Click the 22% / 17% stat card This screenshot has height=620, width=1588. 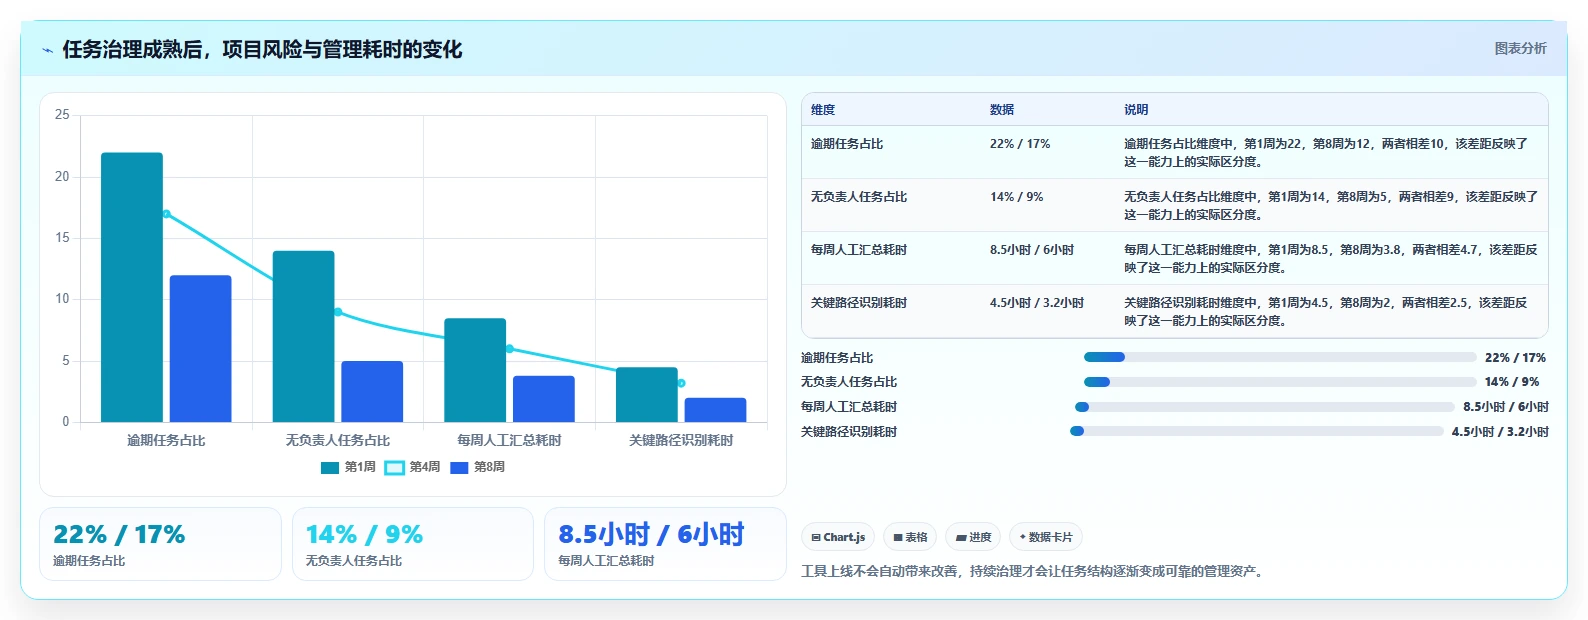[160, 544]
